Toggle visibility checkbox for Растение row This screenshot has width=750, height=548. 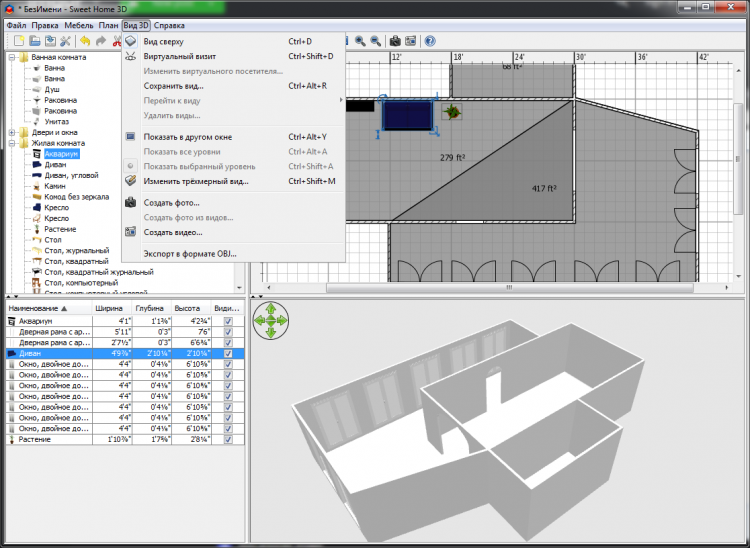tap(229, 439)
